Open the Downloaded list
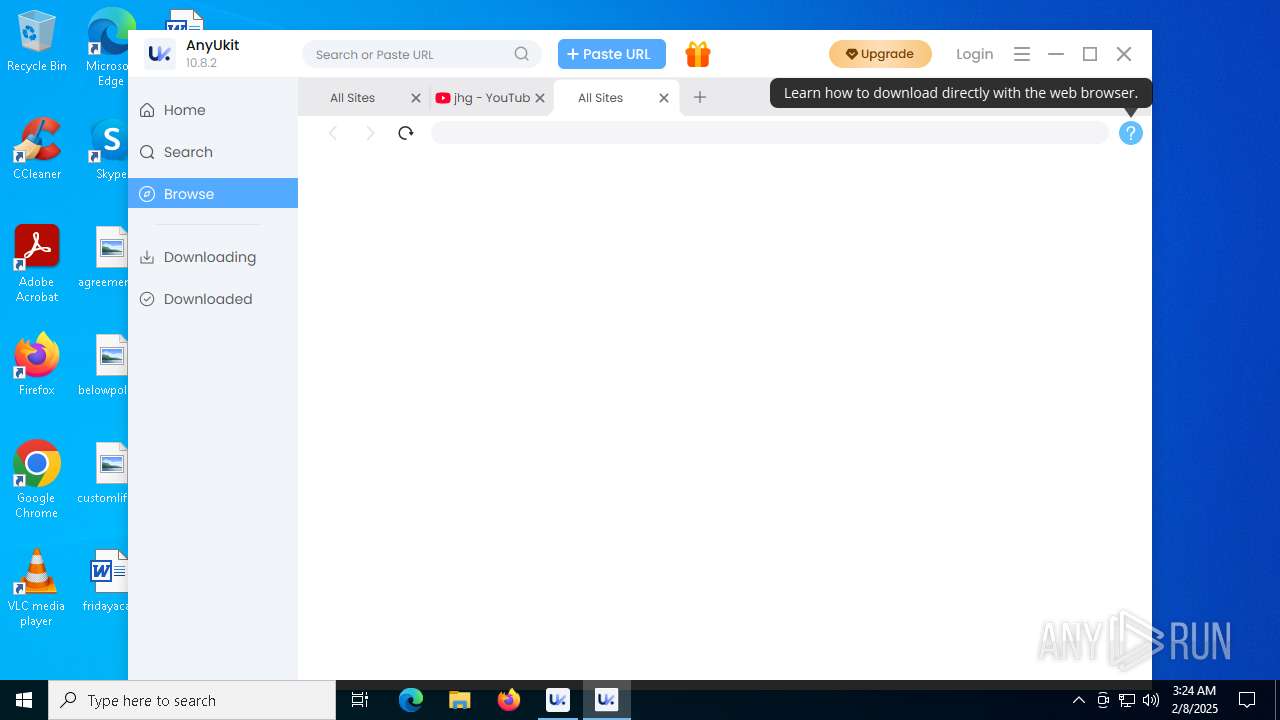Image resolution: width=1280 pixels, height=720 pixels. pyautogui.click(x=213, y=299)
